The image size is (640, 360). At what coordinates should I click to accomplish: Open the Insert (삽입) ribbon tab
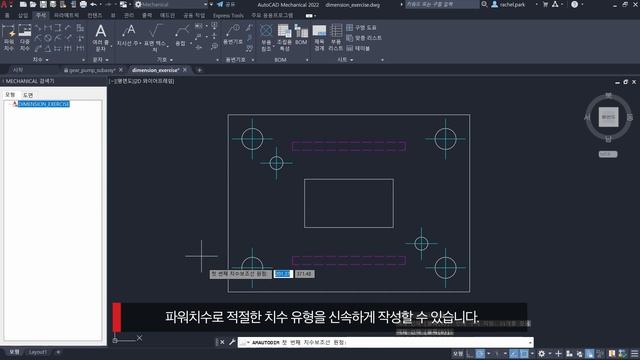[x=23, y=15]
